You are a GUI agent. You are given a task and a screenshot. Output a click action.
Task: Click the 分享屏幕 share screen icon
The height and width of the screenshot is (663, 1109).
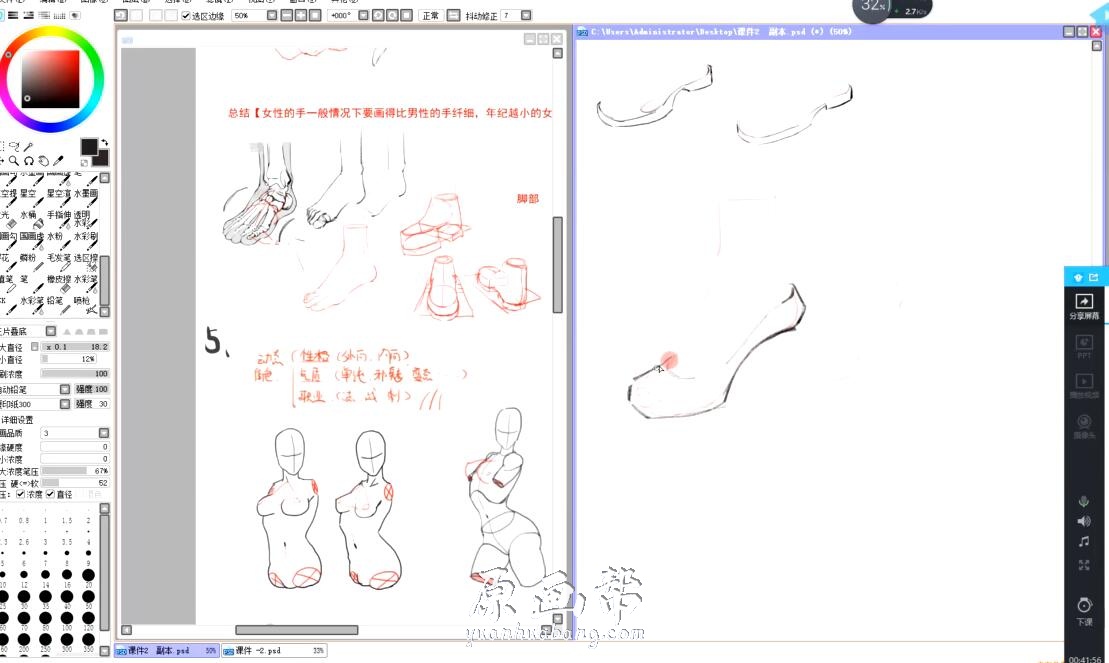click(x=1084, y=306)
